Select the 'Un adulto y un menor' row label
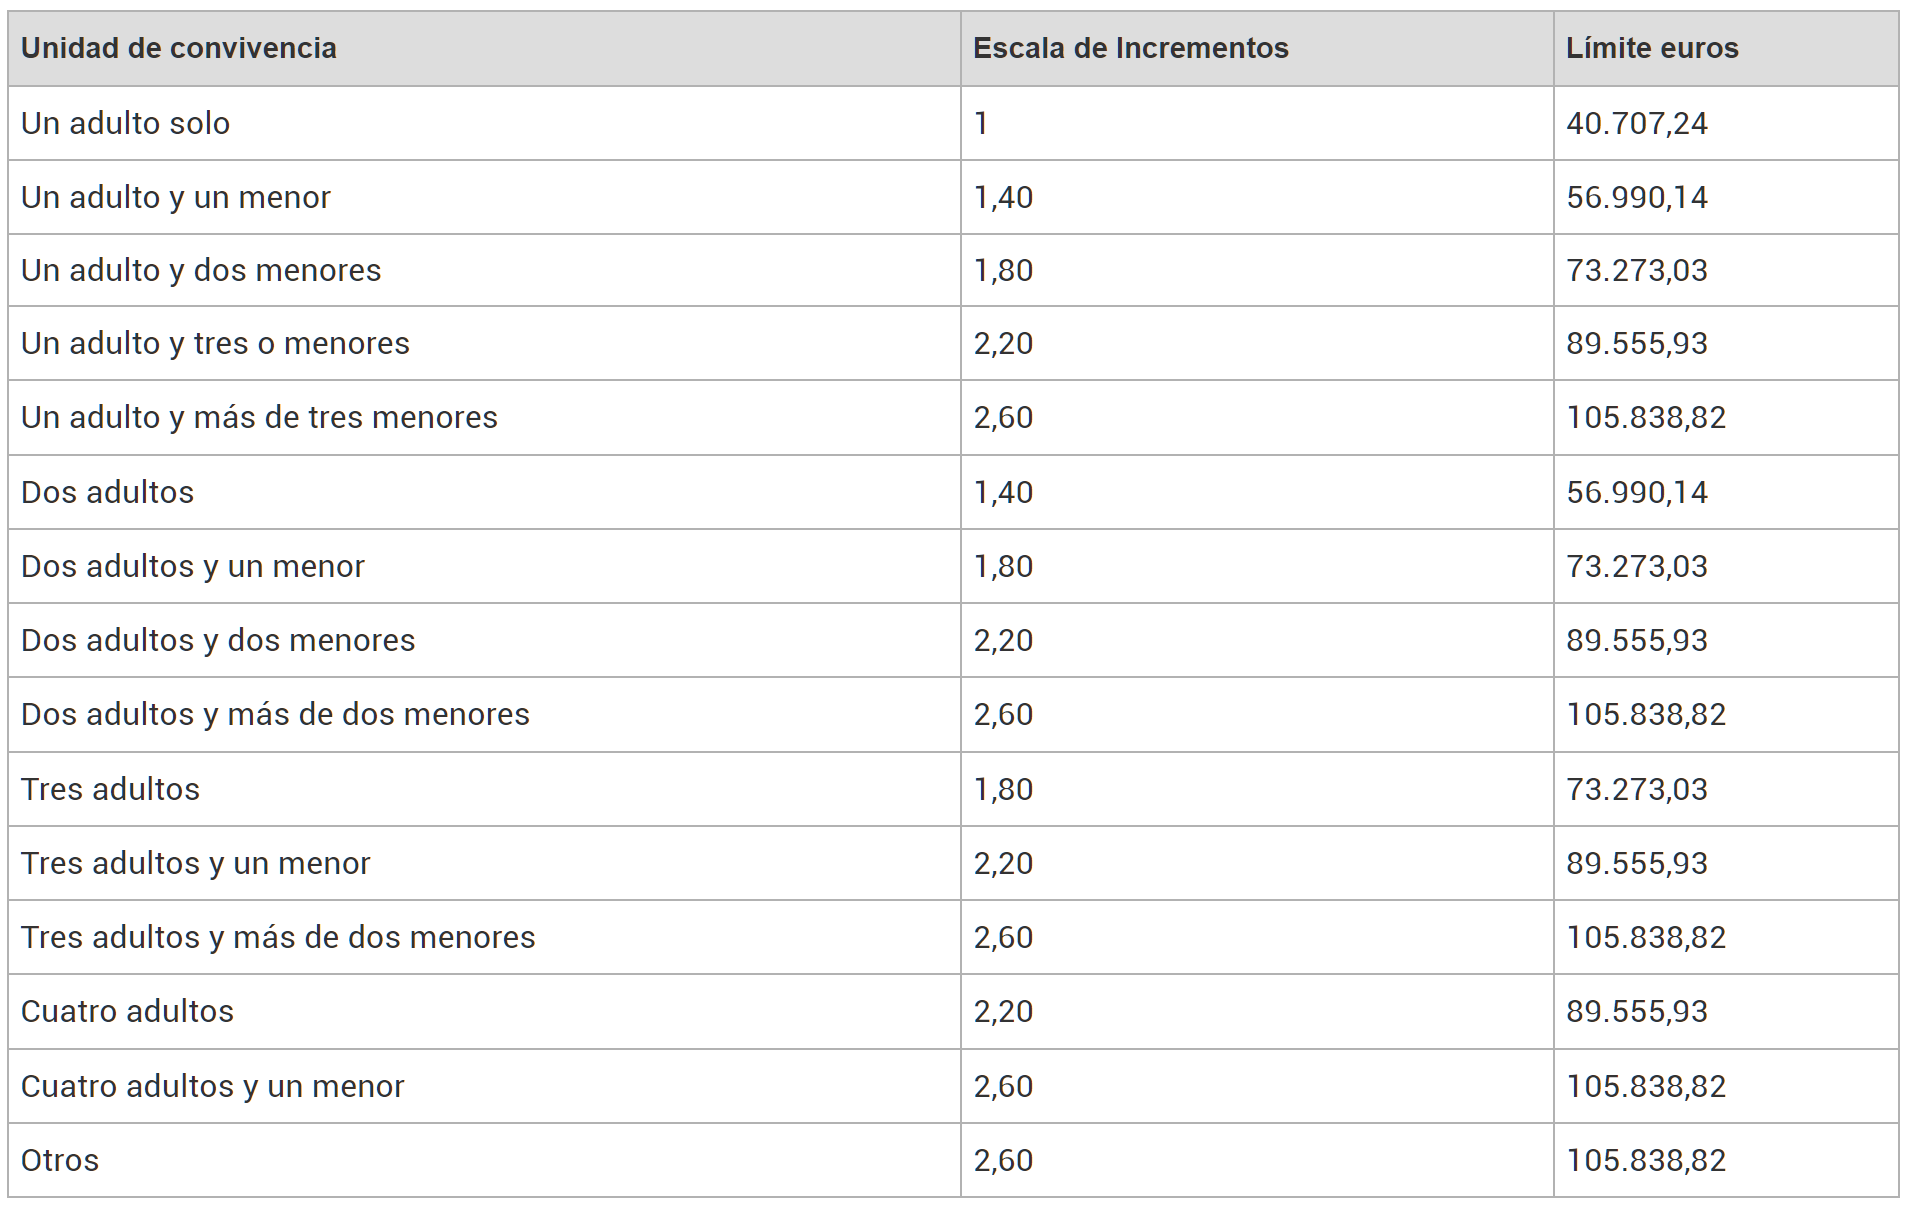 tap(175, 197)
